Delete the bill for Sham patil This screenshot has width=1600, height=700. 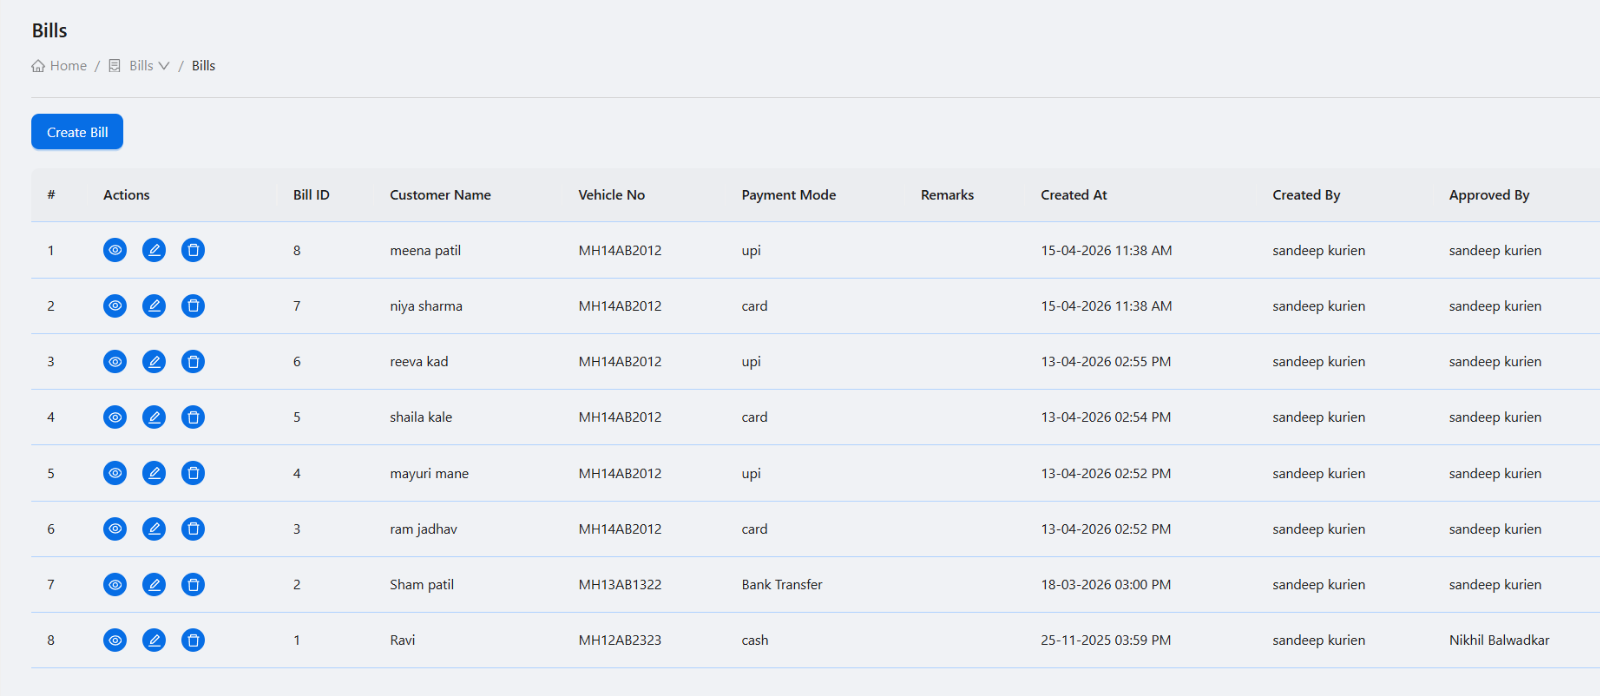(x=193, y=584)
